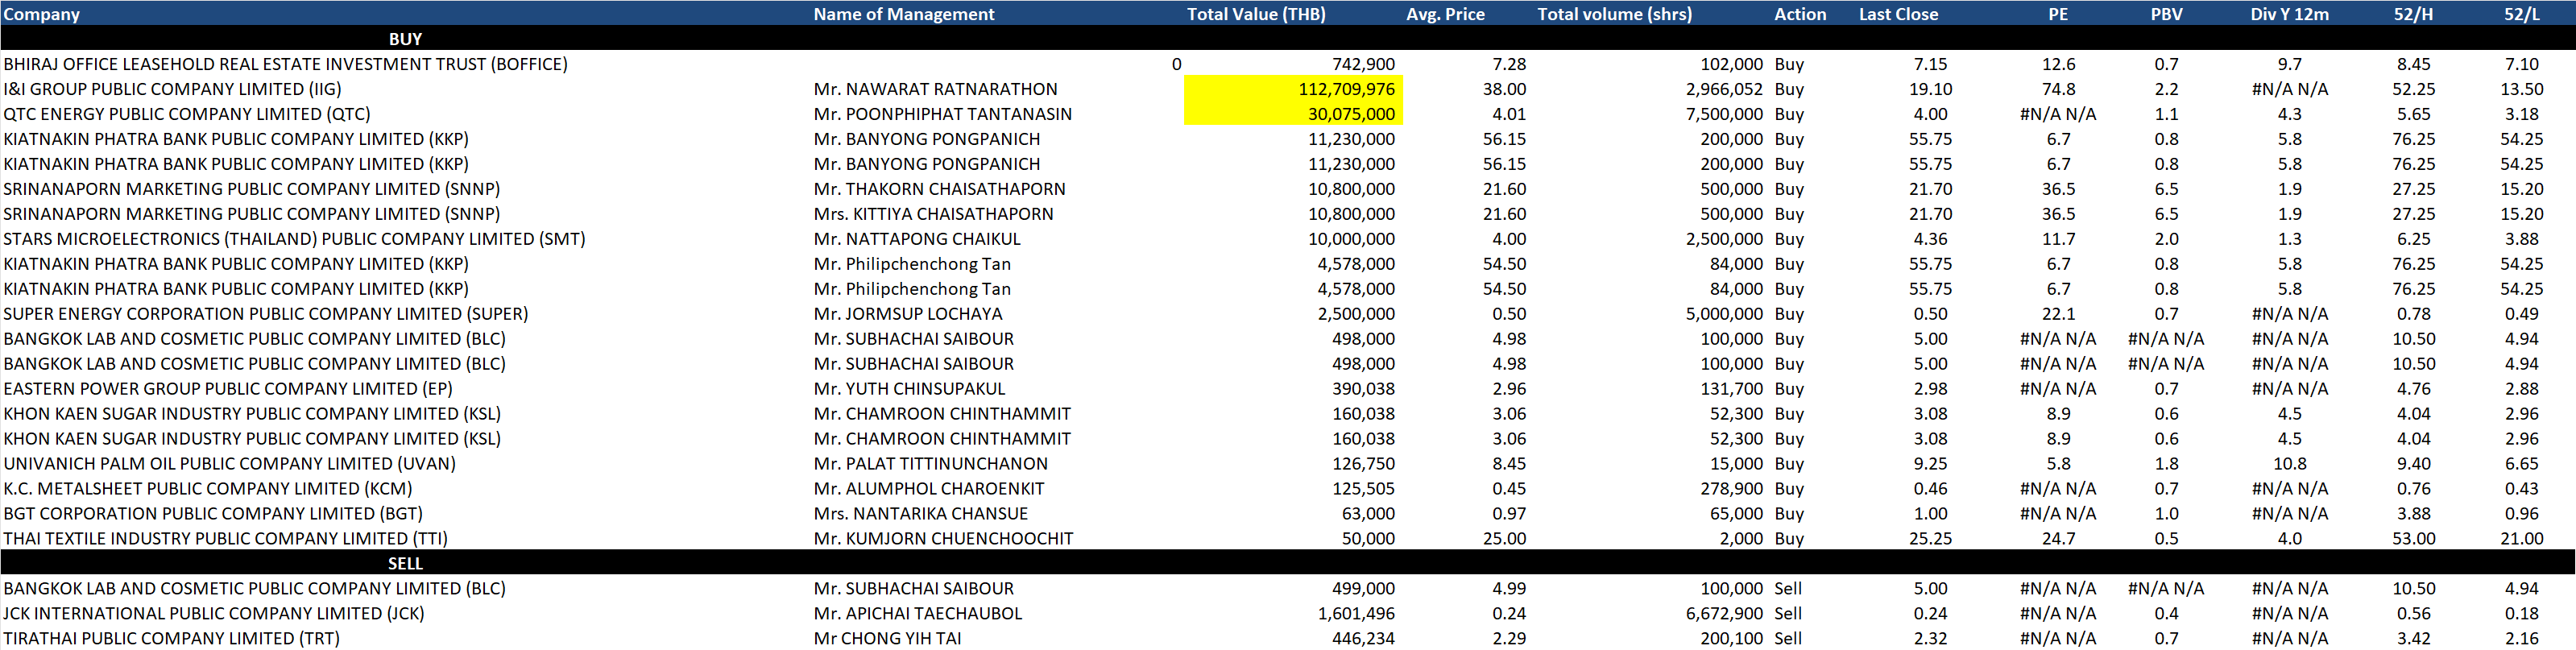Click the Total volume (shrs) header
The image size is (2576, 650).
click(x=1614, y=14)
